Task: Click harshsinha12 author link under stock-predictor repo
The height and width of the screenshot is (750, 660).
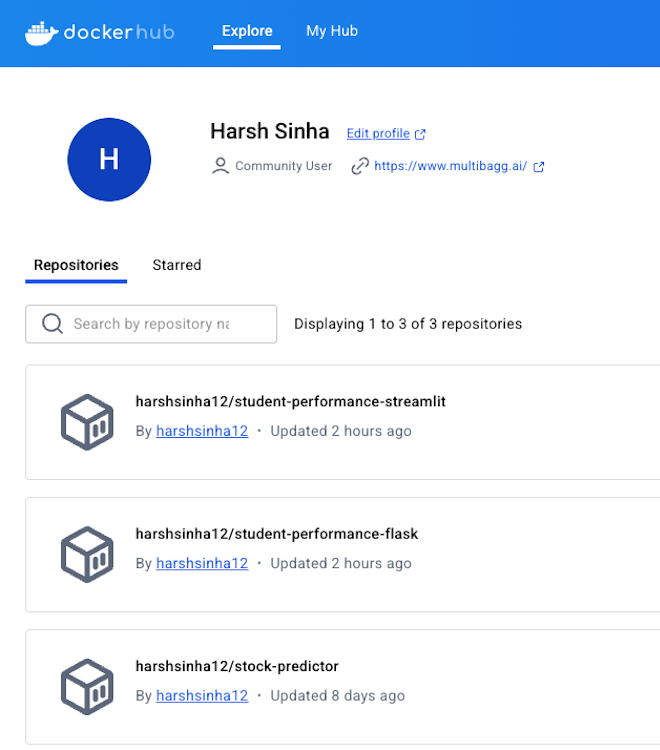Action: pyautogui.click(x=202, y=696)
